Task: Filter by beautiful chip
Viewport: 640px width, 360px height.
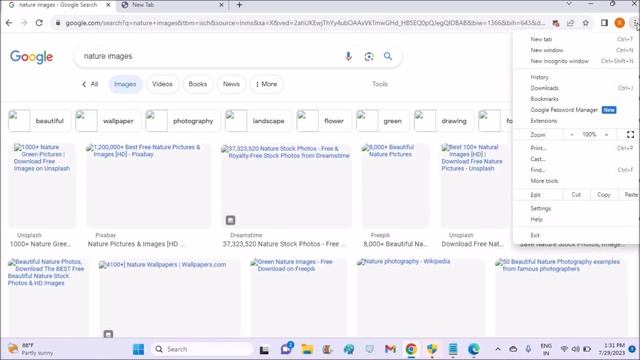Action: 39,121
